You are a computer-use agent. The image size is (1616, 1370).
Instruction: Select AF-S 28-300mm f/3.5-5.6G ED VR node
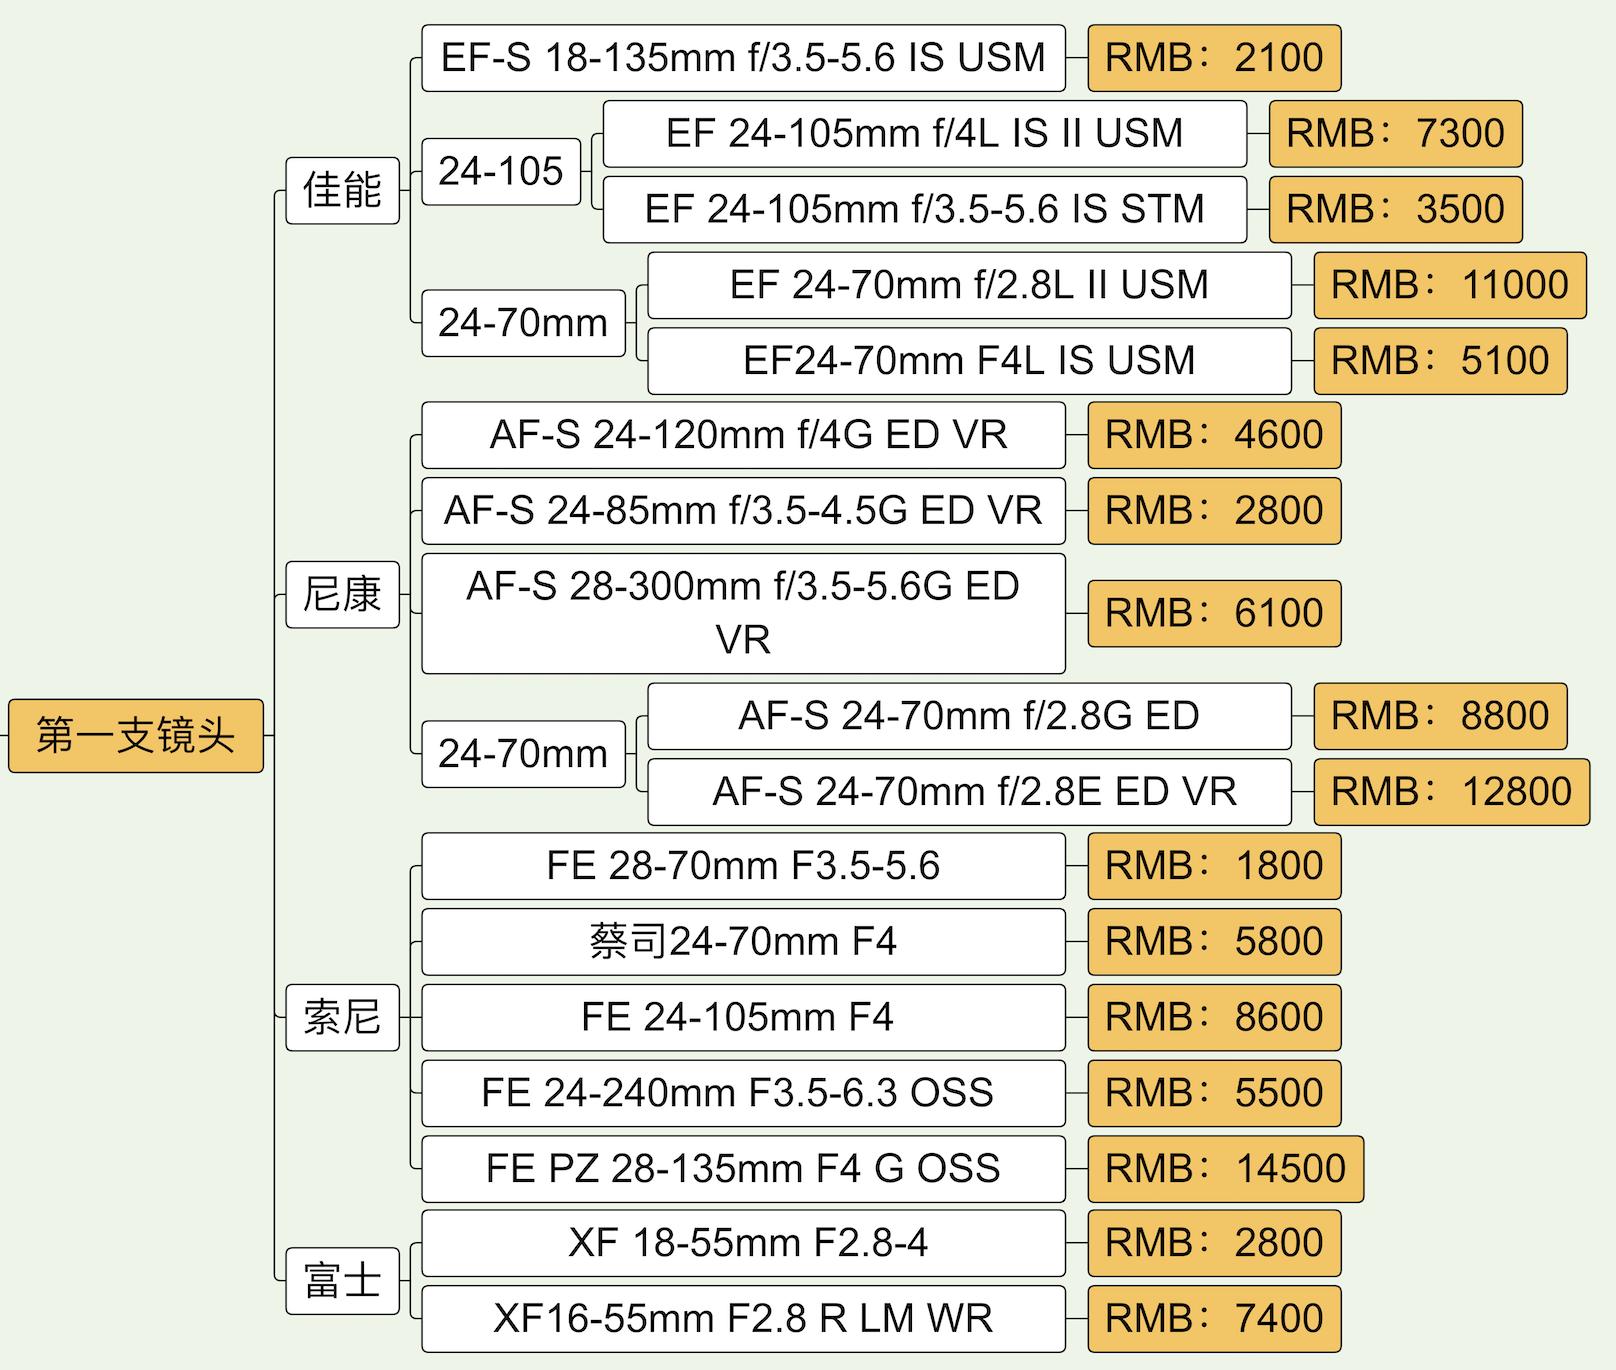[743, 613]
